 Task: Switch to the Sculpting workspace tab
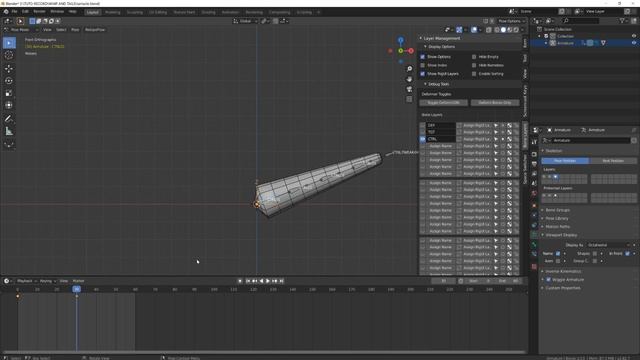click(135, 12)
